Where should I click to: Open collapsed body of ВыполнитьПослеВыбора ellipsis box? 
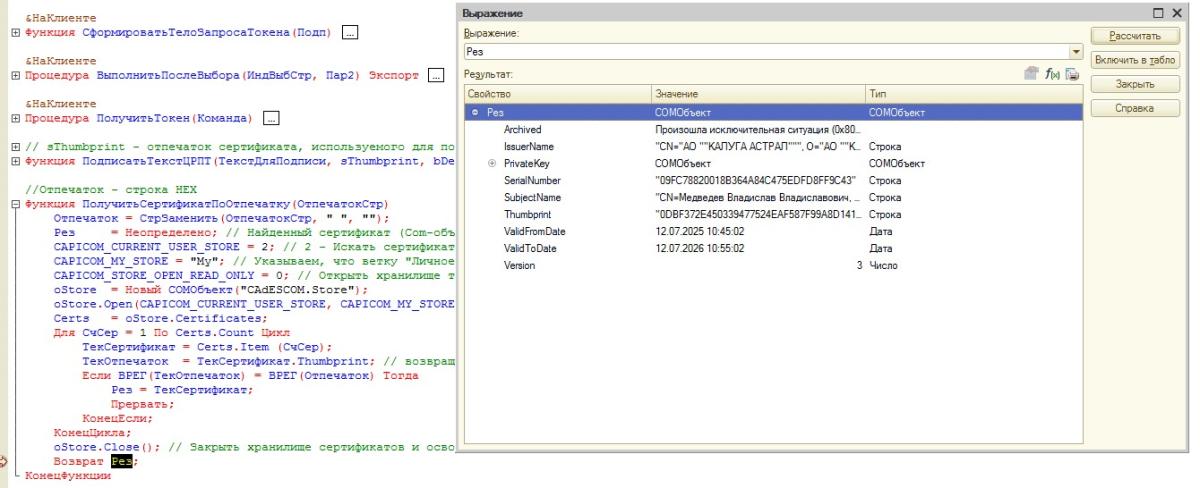435,75
